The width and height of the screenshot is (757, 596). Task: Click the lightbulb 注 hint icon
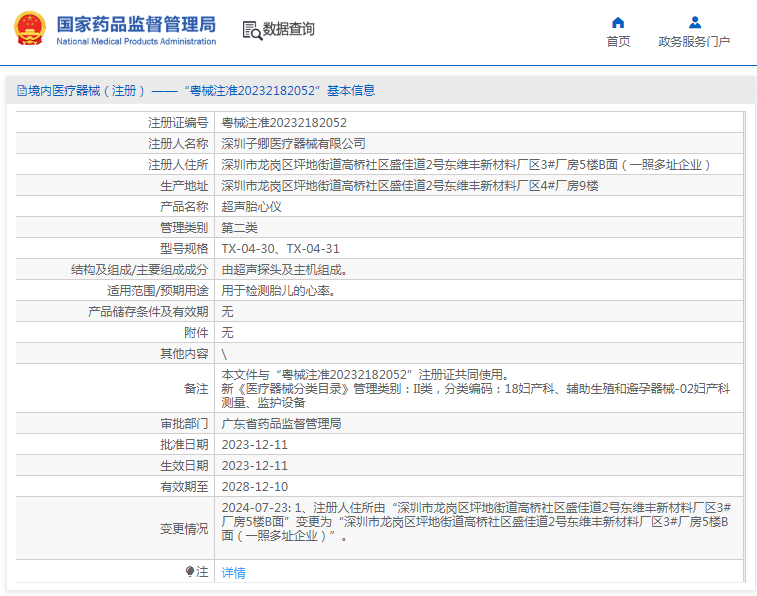[190, 572]
